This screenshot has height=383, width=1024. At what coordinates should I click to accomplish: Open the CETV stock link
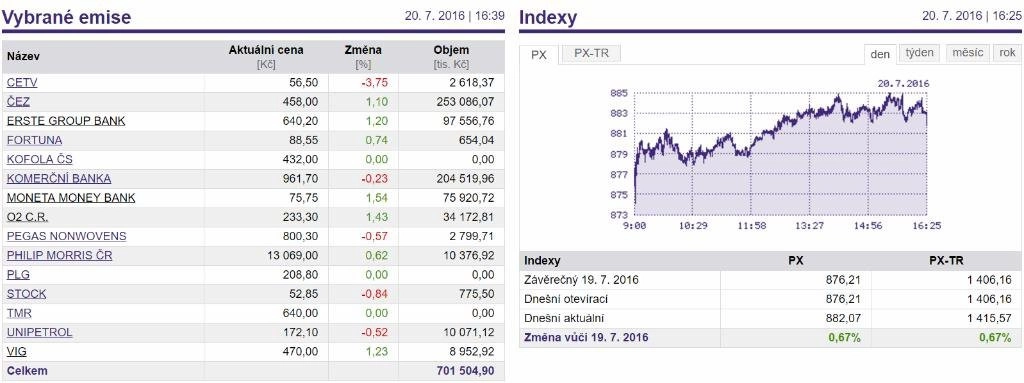click(x=22, y=83)
